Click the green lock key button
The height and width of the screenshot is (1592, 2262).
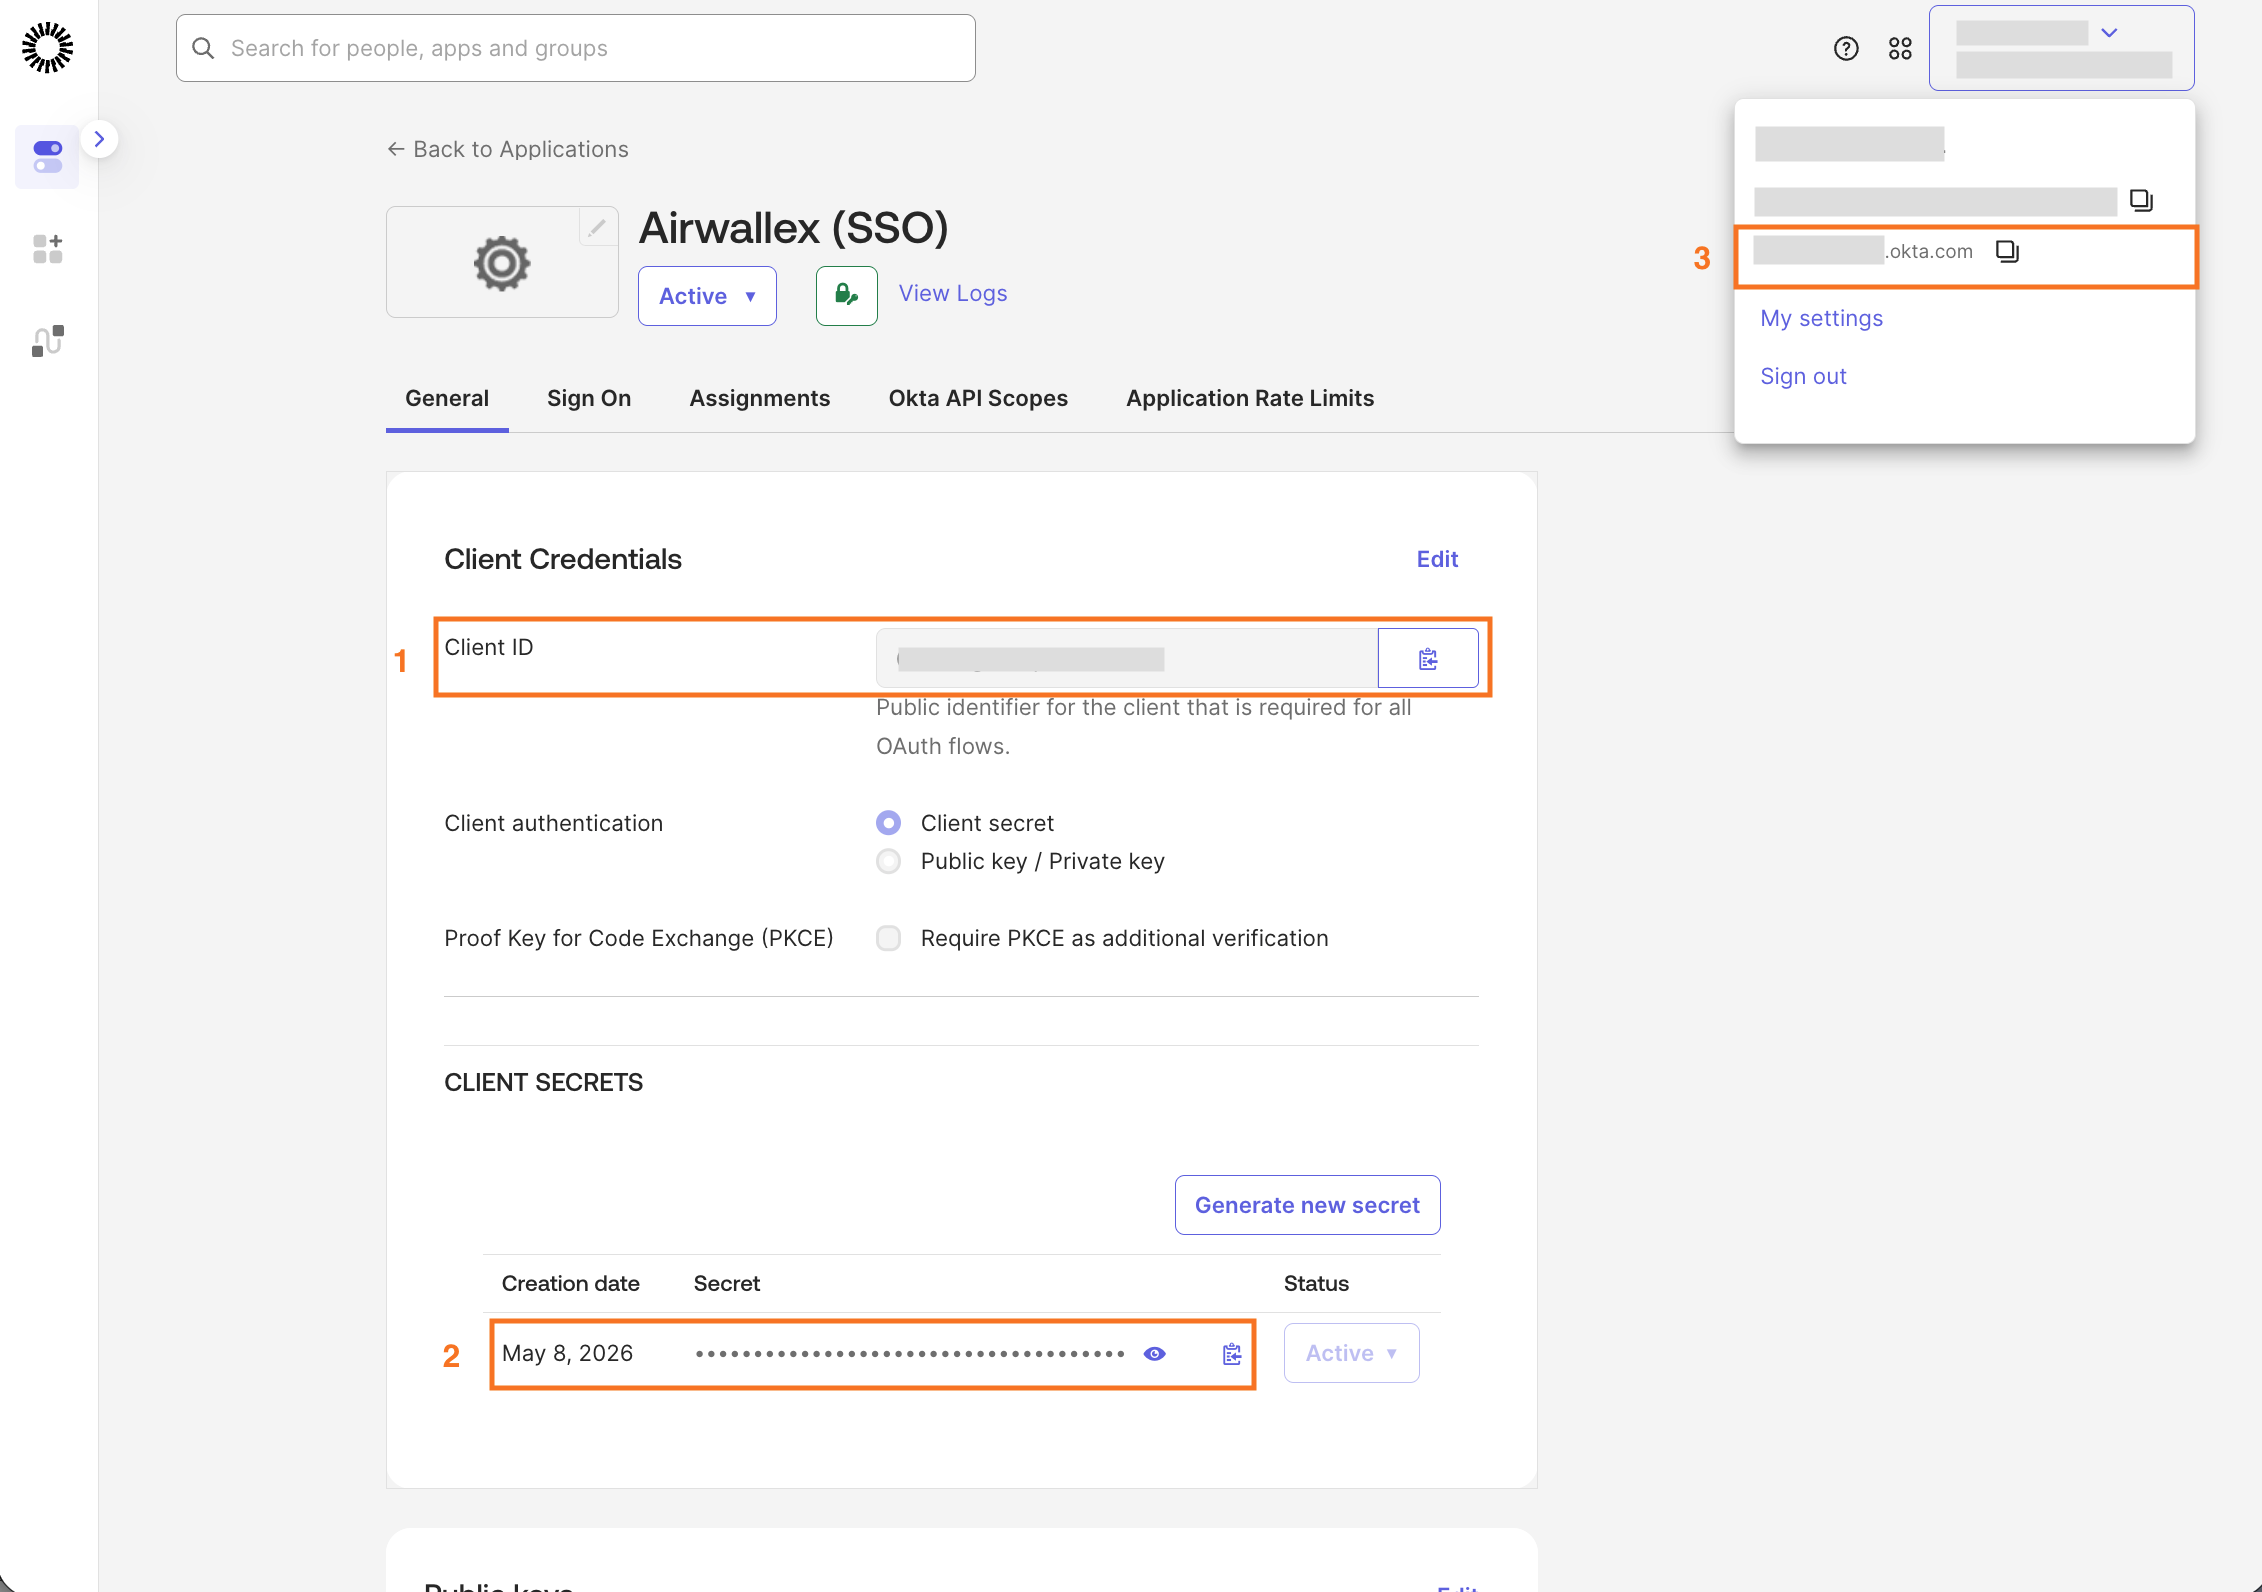click(846, 295)
